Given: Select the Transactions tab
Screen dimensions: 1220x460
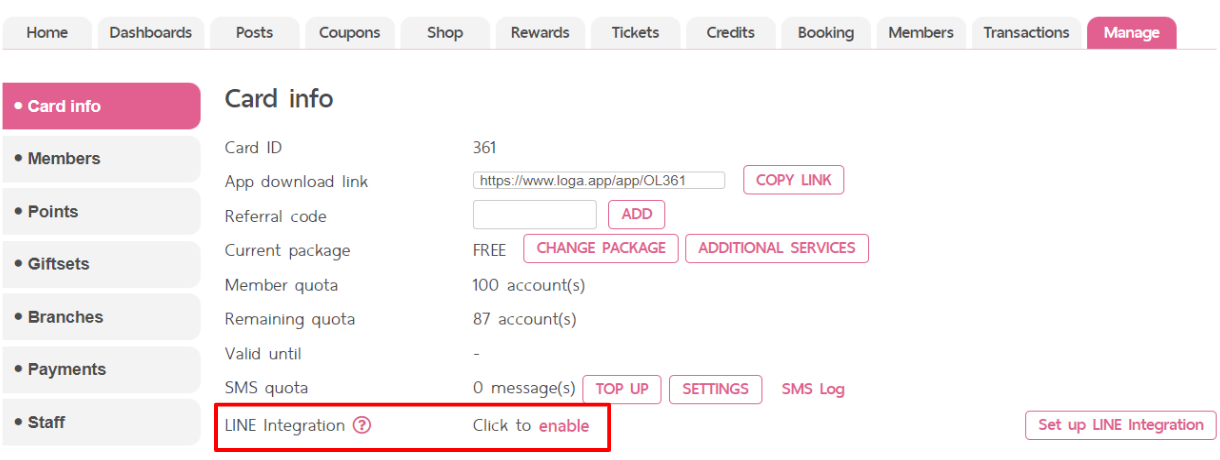Looking at the screenshot, I should [x=1026, y=32].
